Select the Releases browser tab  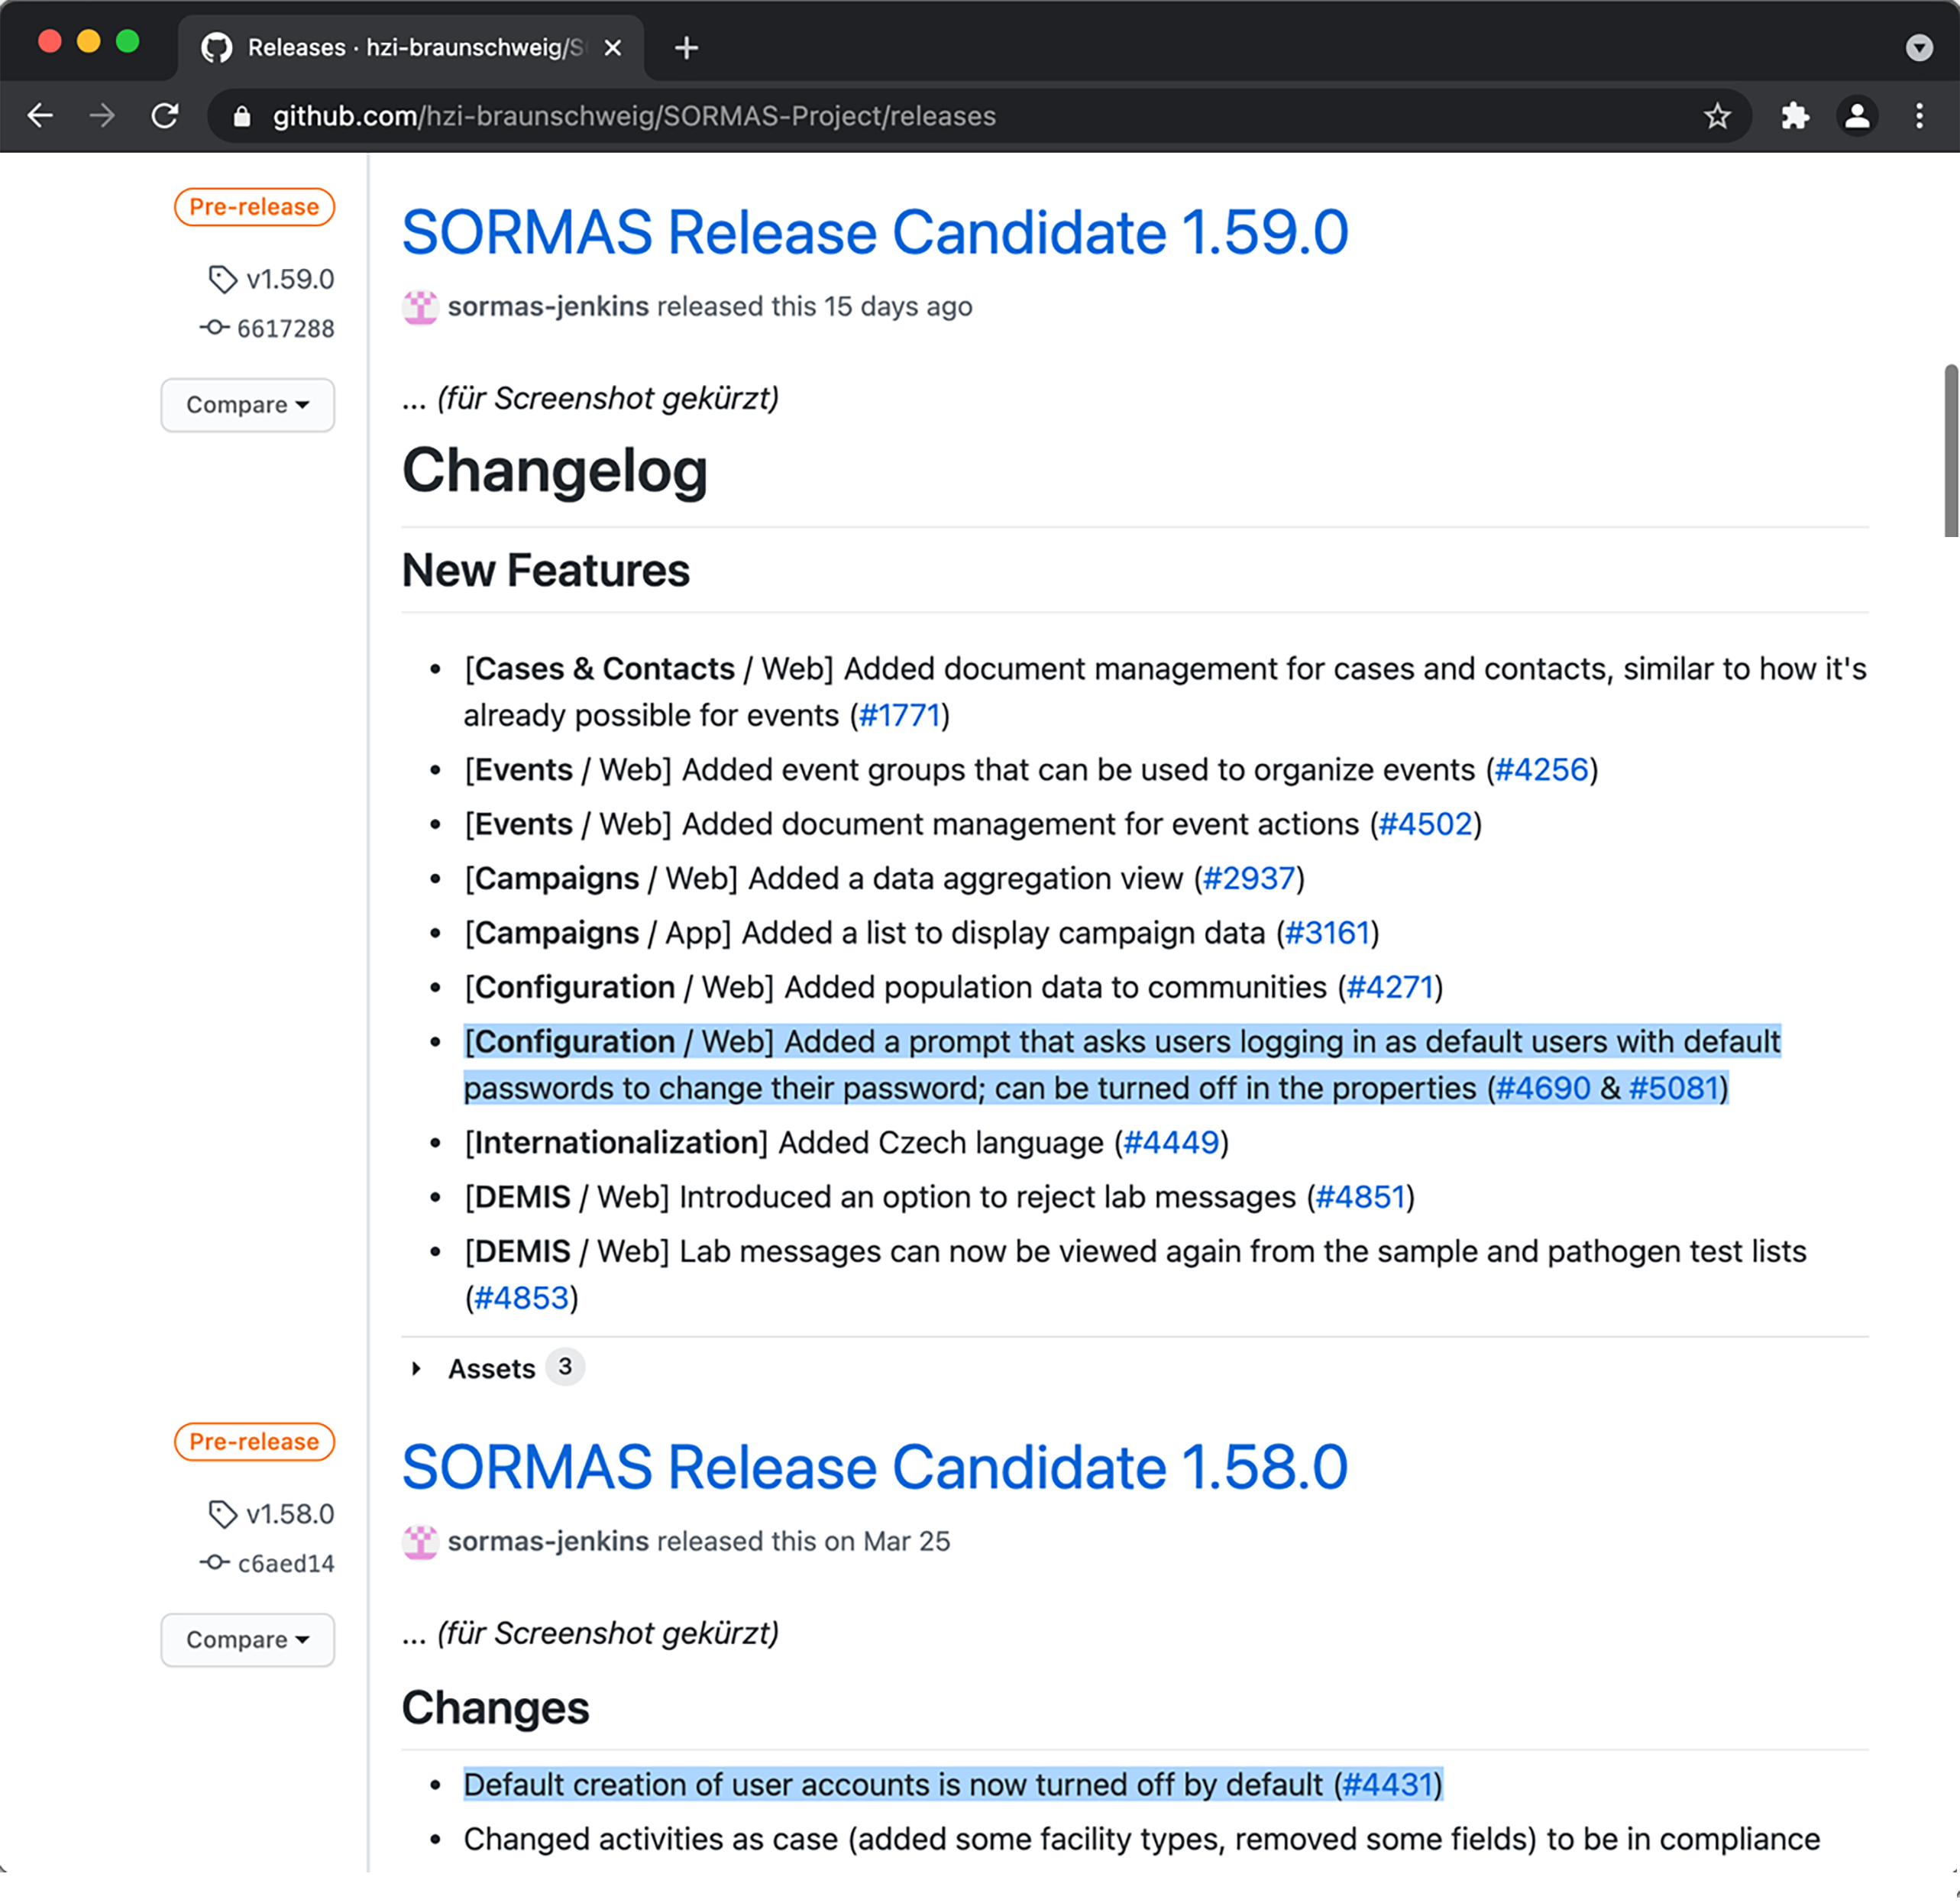[x=400, y=47]
